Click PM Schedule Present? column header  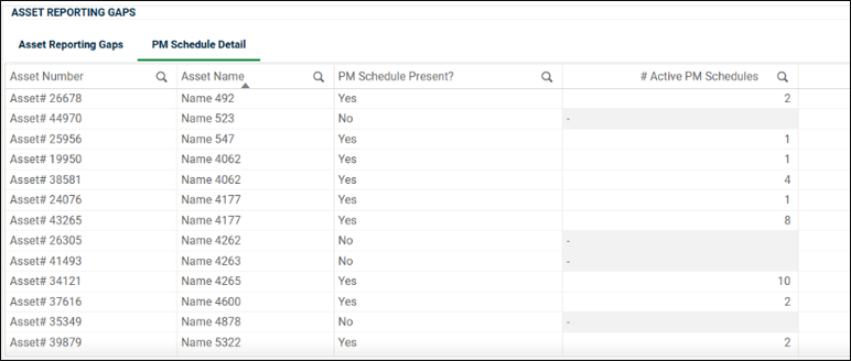click(396, 77)
